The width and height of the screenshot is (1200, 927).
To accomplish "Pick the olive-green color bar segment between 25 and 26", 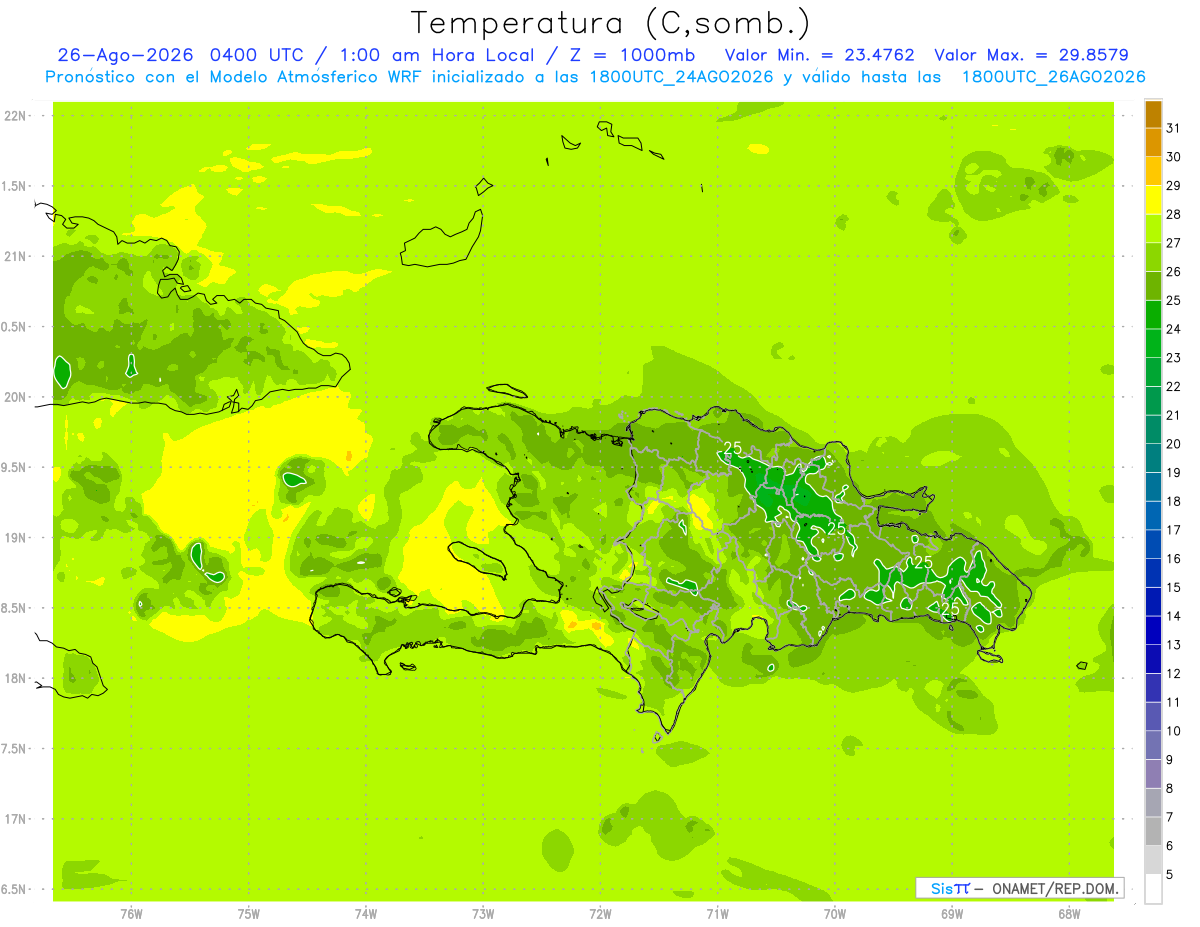I will point(1153,286).
